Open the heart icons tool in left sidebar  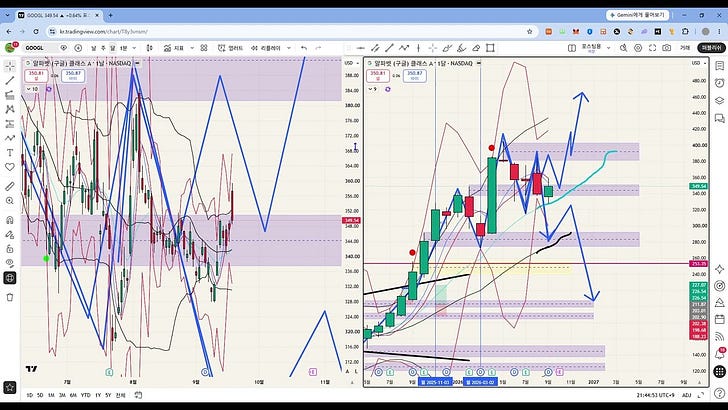10,167
